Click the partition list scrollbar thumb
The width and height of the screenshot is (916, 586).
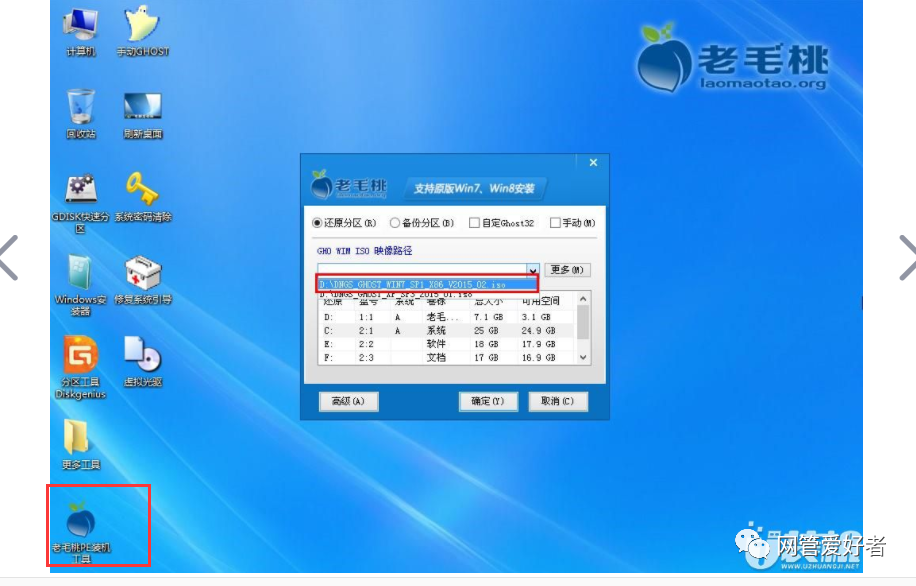pyautogui.click(x=582, y=322)
